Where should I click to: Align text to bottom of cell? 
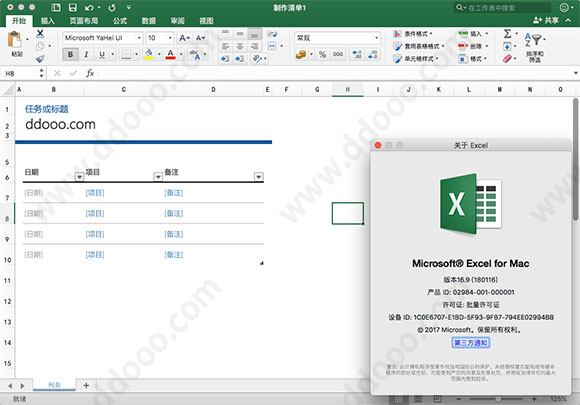pos(254,34)
